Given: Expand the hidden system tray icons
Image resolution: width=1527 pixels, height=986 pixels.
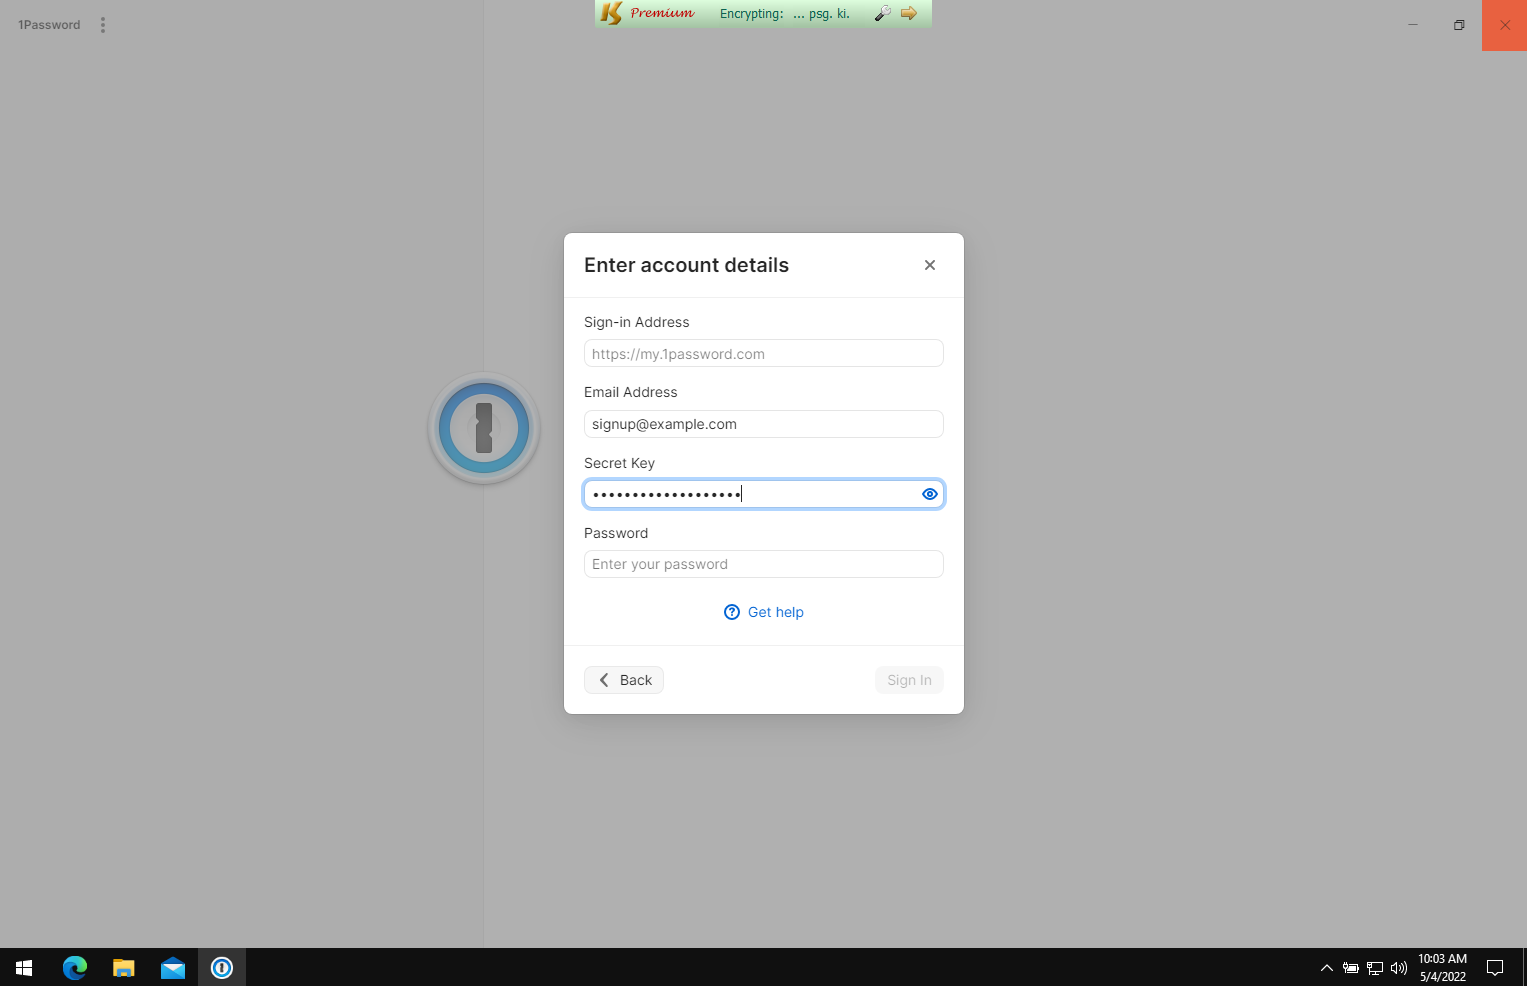Looking at the screenshot, I should tap(1327, 968).
